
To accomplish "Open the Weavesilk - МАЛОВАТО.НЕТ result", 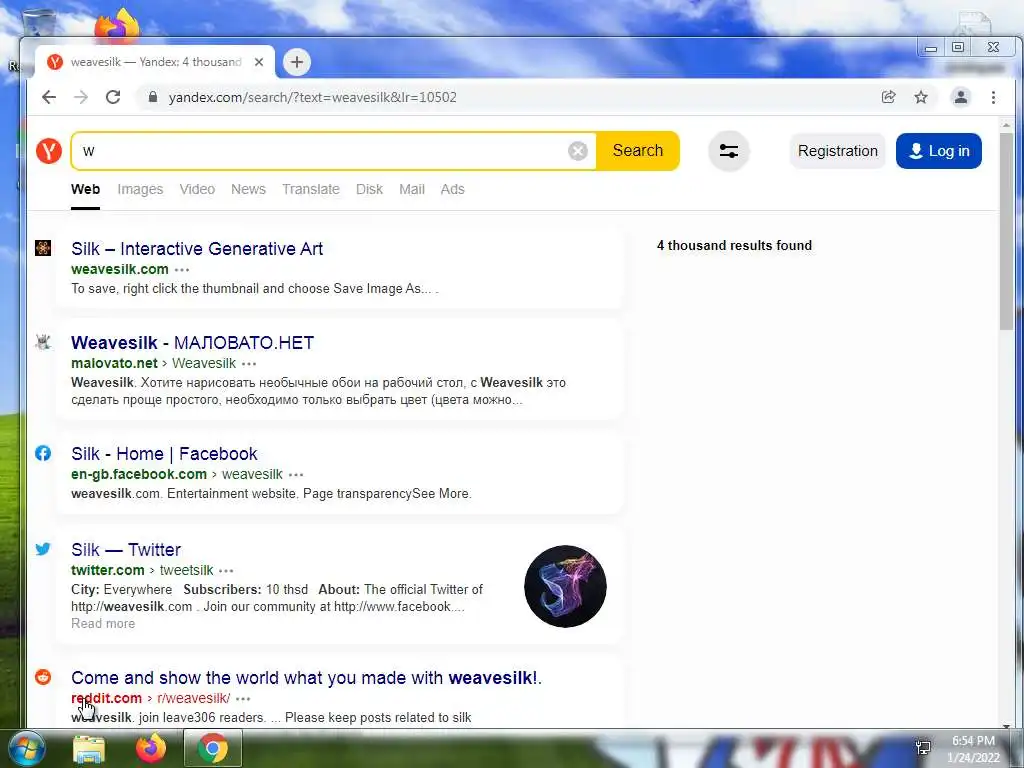I will click(193, 343).
